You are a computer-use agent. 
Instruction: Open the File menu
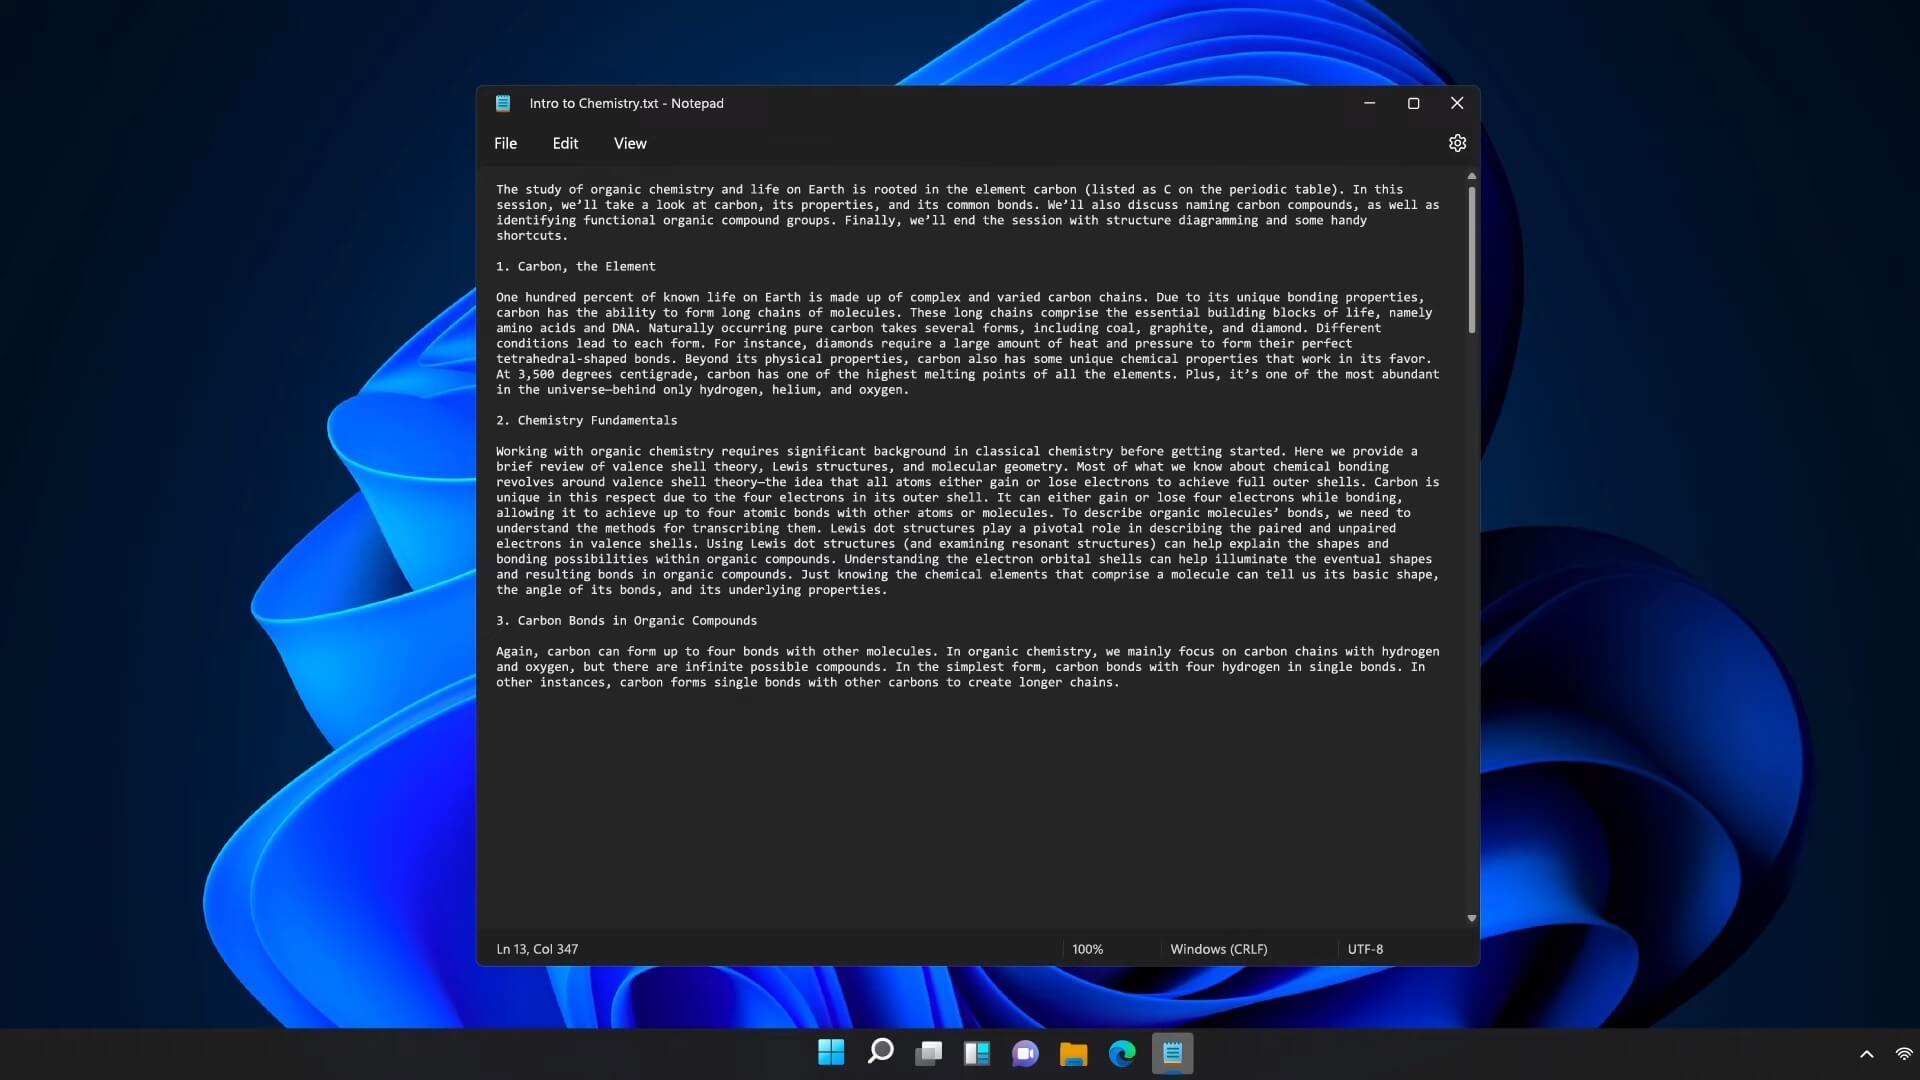(505, 143)
